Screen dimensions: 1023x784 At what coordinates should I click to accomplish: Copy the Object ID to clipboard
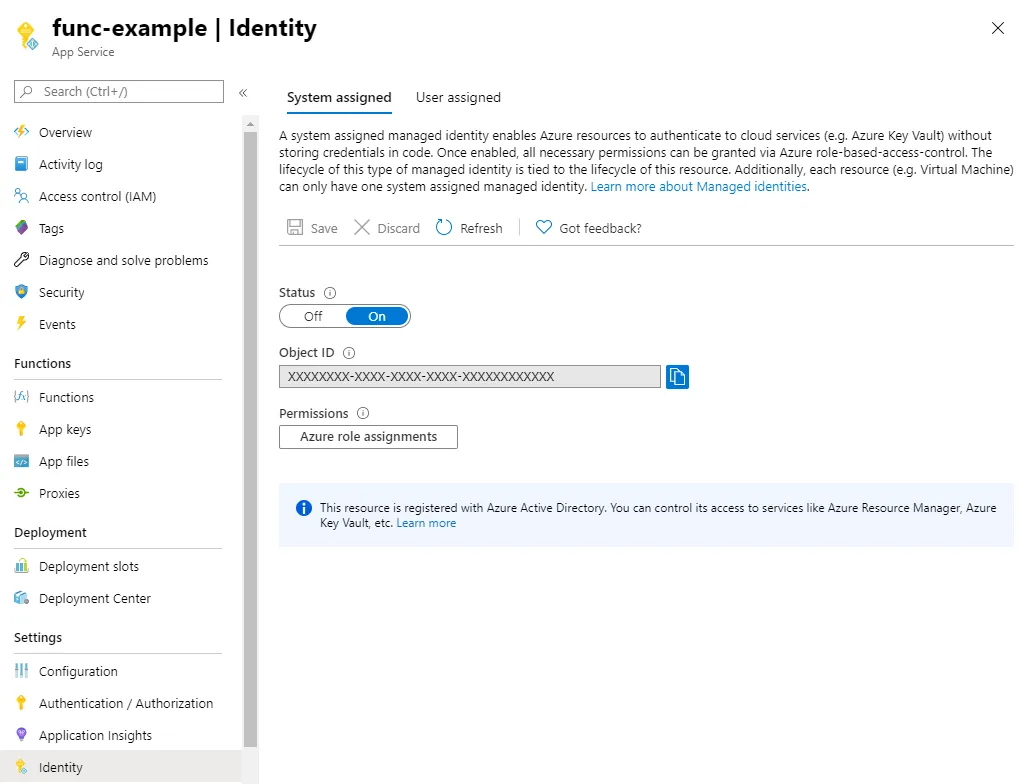(677, 377)
